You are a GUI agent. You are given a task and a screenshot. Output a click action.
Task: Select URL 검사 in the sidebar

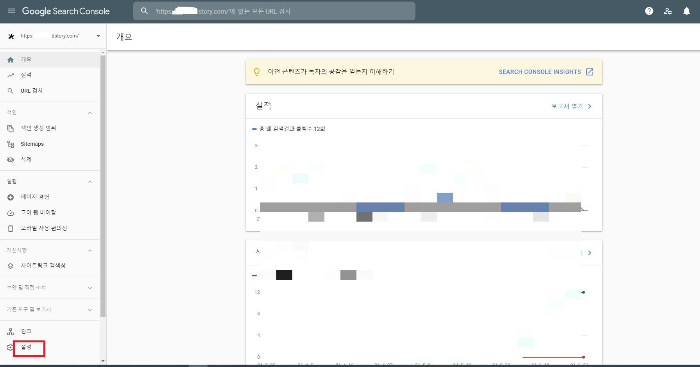(50, 91)
